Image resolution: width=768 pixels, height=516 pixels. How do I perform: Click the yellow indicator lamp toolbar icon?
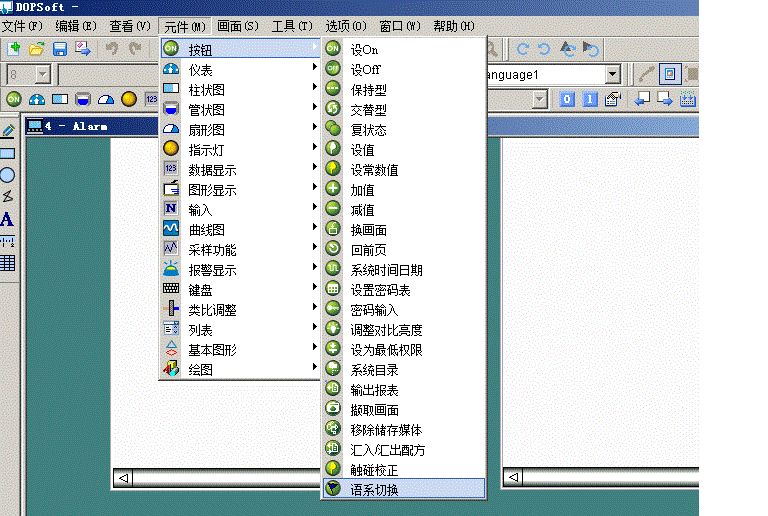coord(128,99)
